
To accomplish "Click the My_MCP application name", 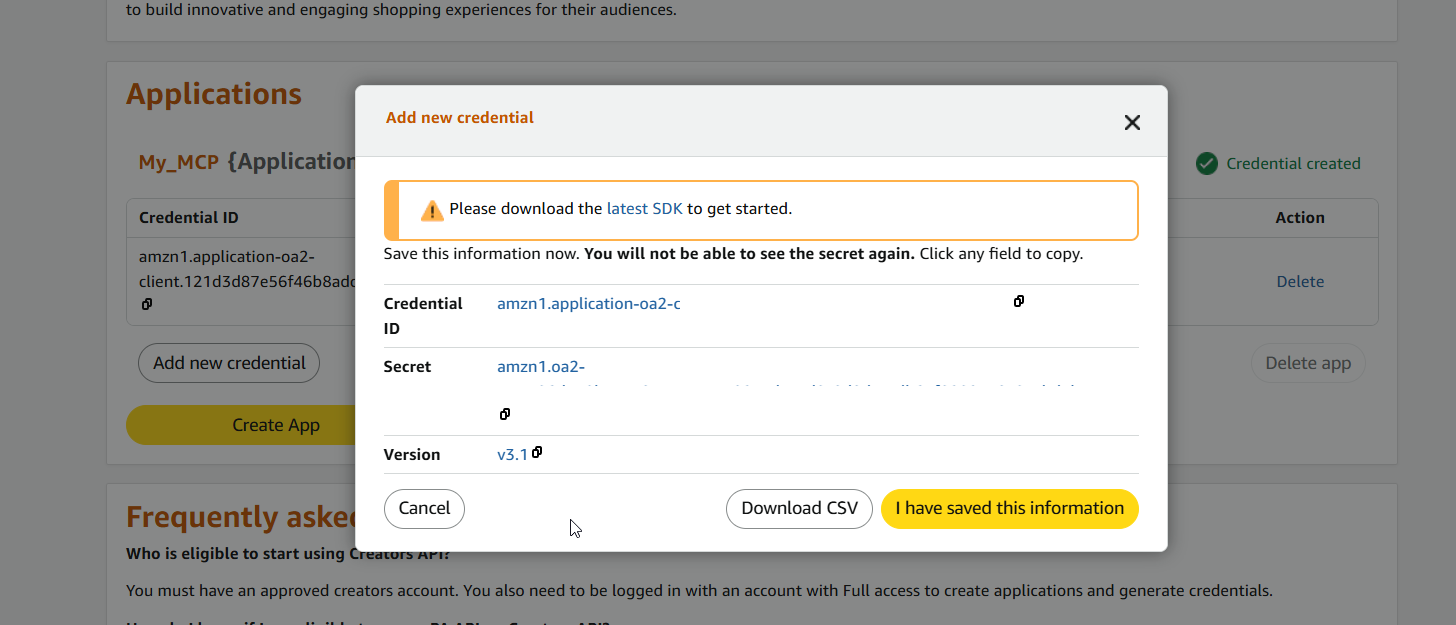I will point(178,162).
